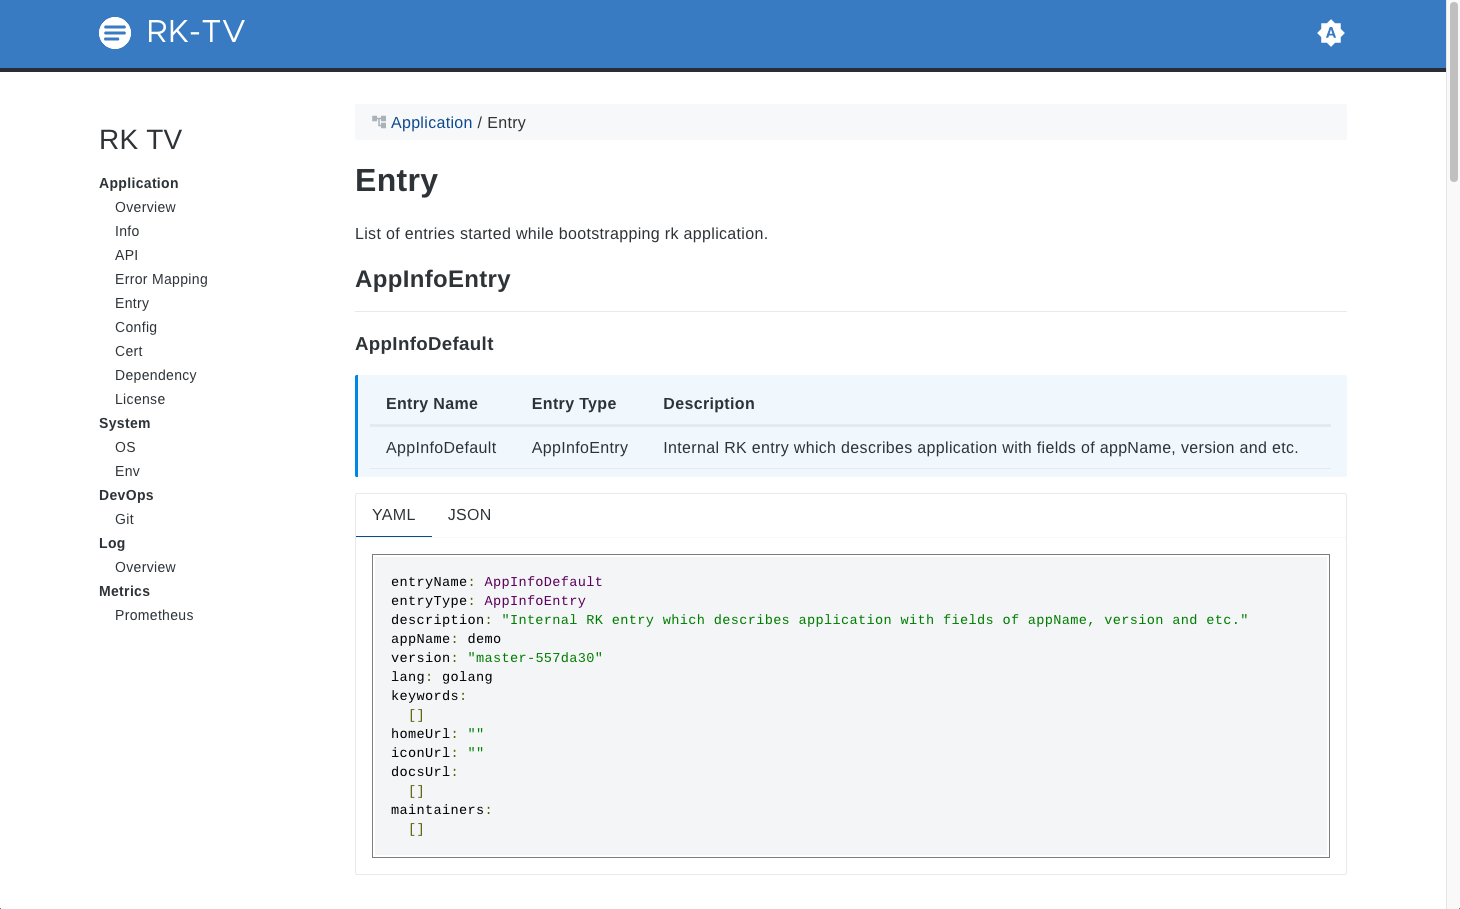Click the AppInfoDefault subsection heading

point(424,344)
